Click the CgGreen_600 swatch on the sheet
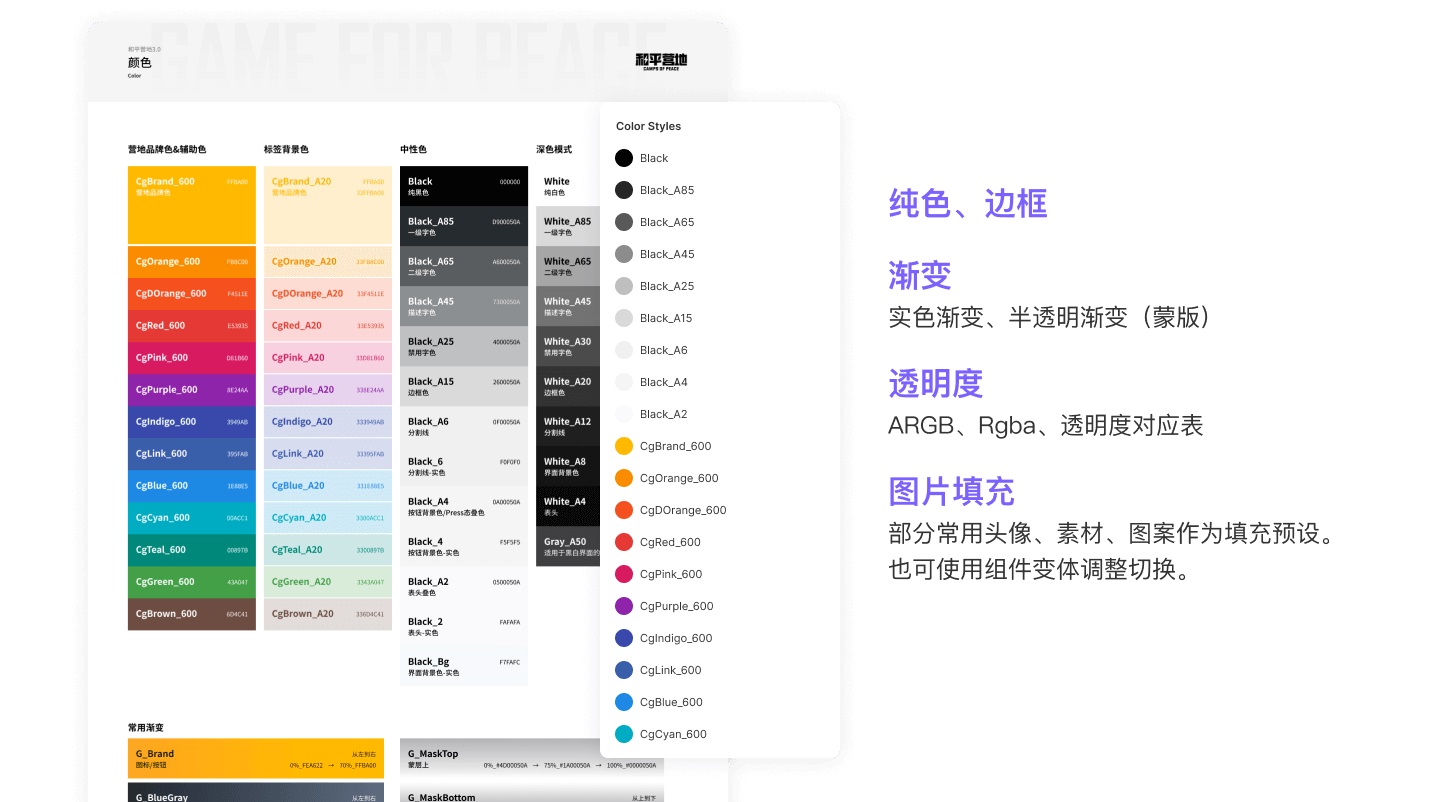Image resolution: width=1440 pixels, height=802 pixels. coord(192,582)
